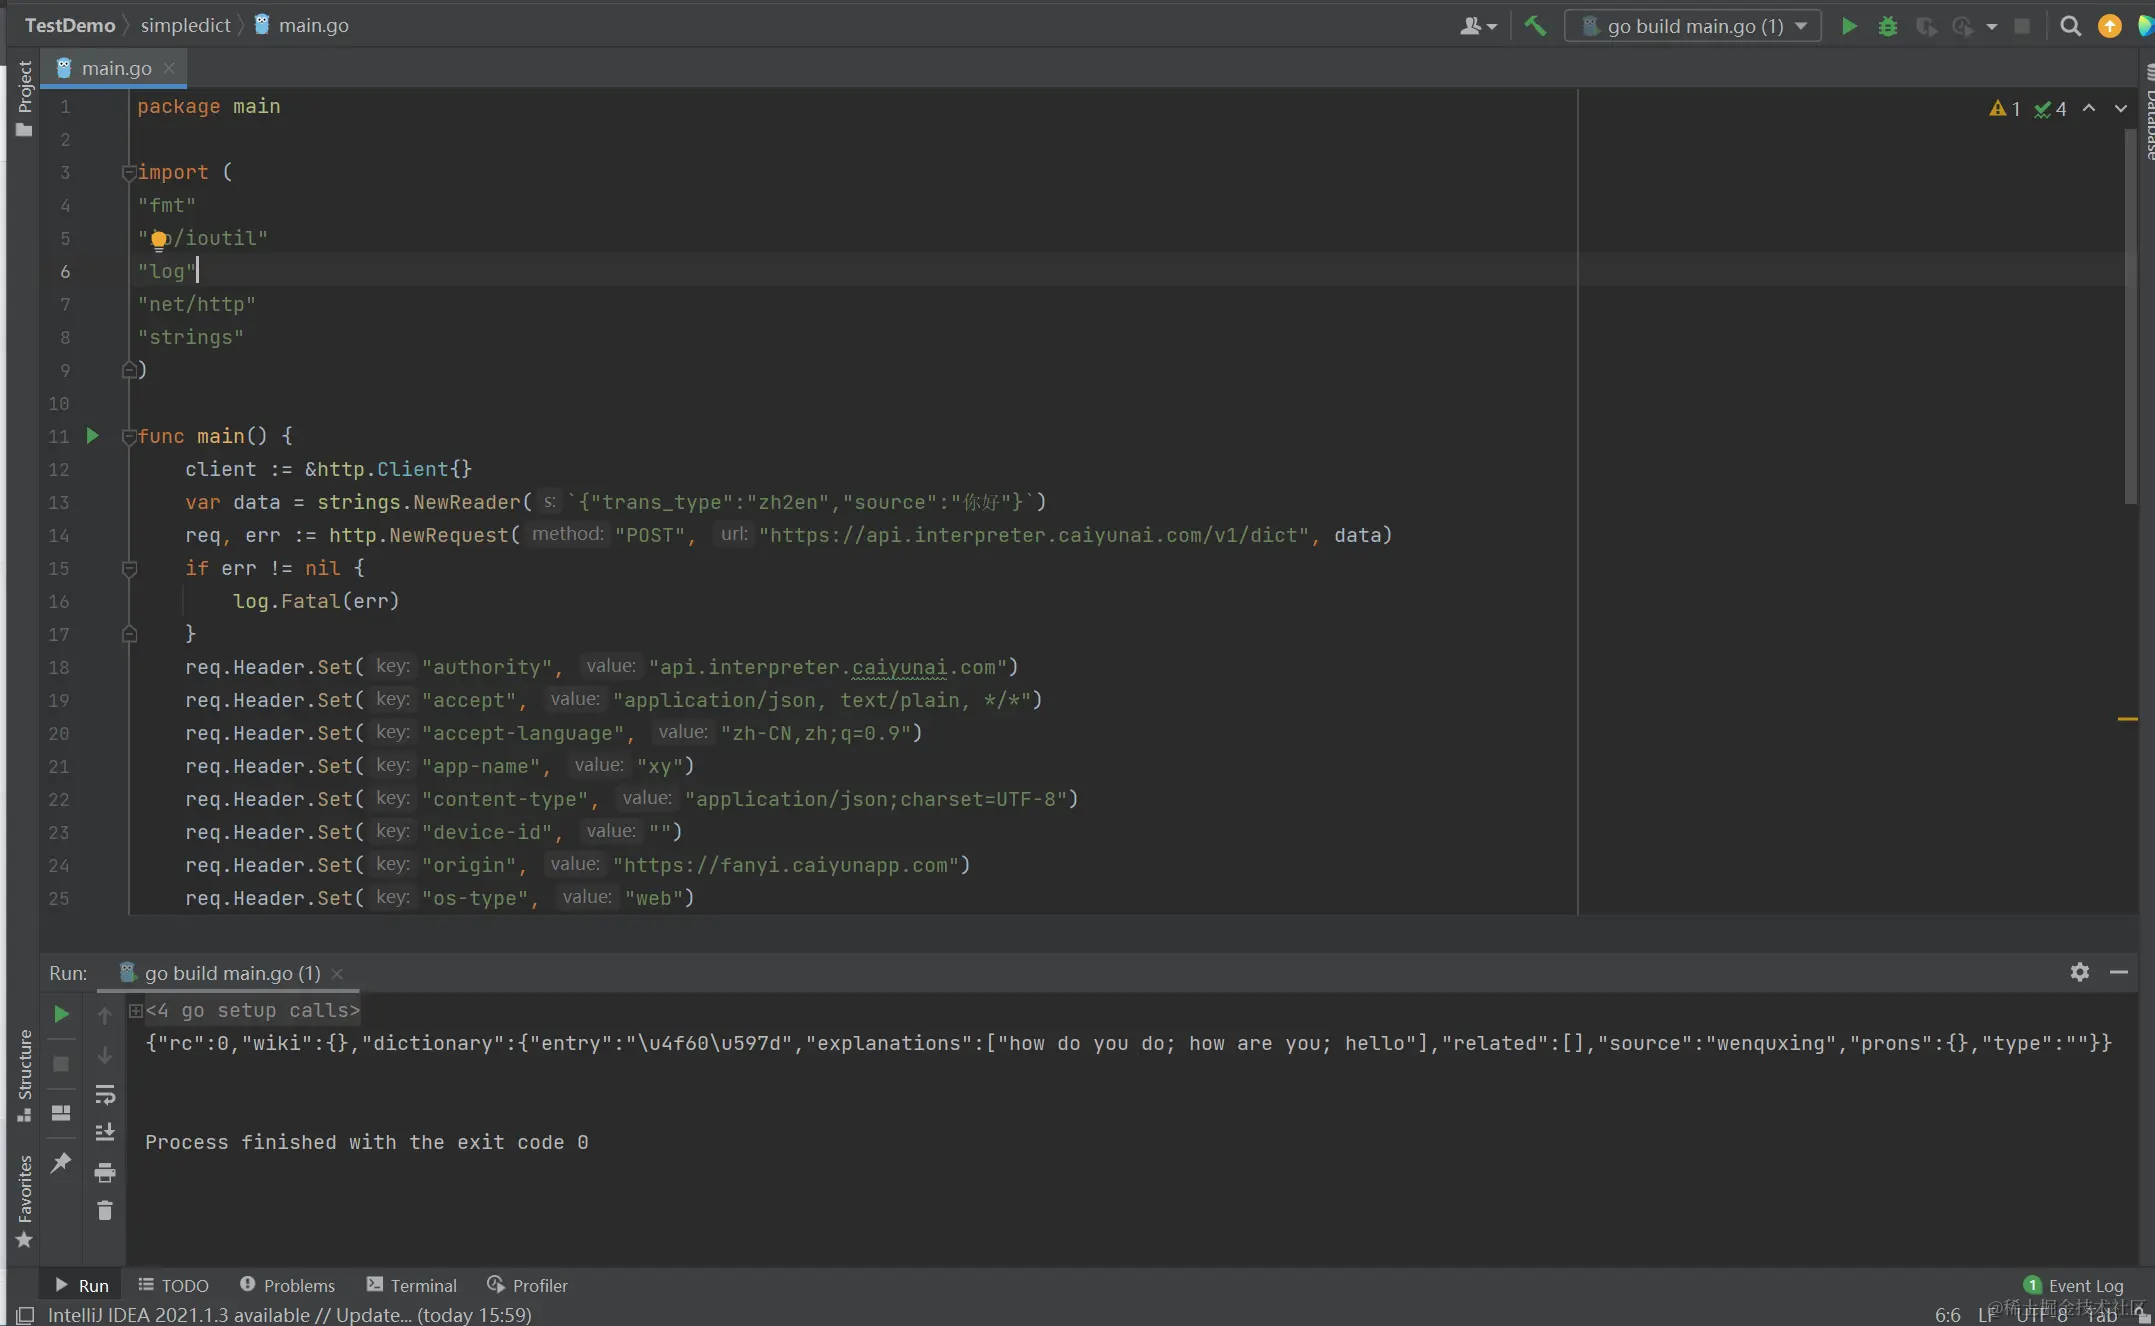Collapse the import block fold marker
Image resolution: width=2155 pixels, height=1326 pixels.
[x=129, y=173]
